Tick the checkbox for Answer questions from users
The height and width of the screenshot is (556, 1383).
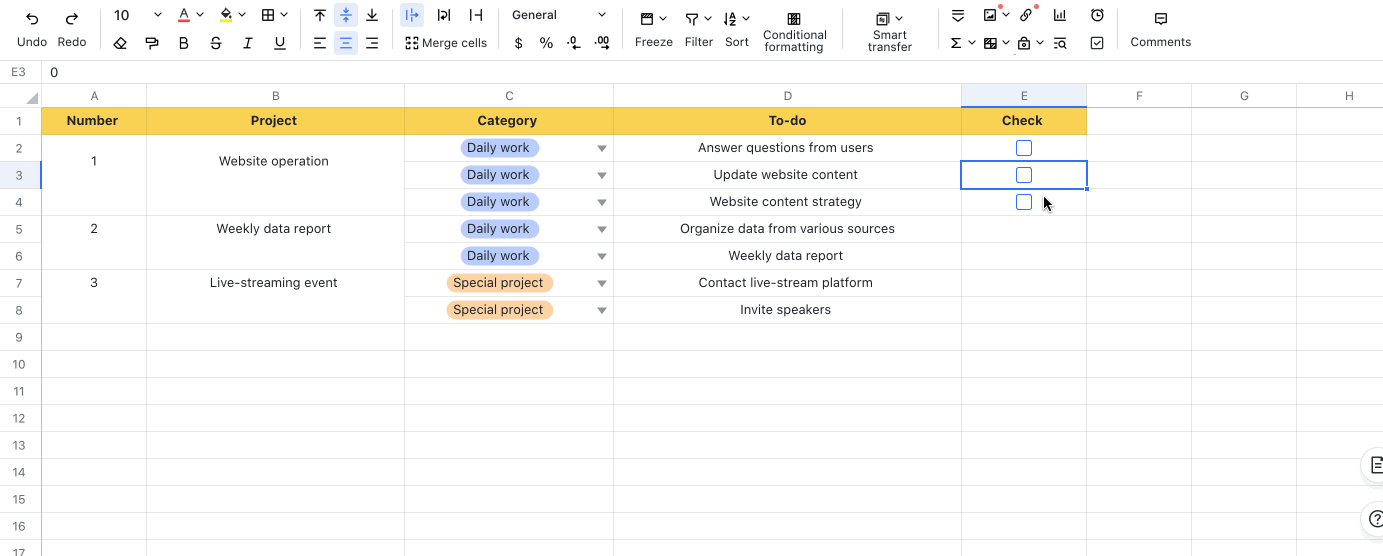1023,148
